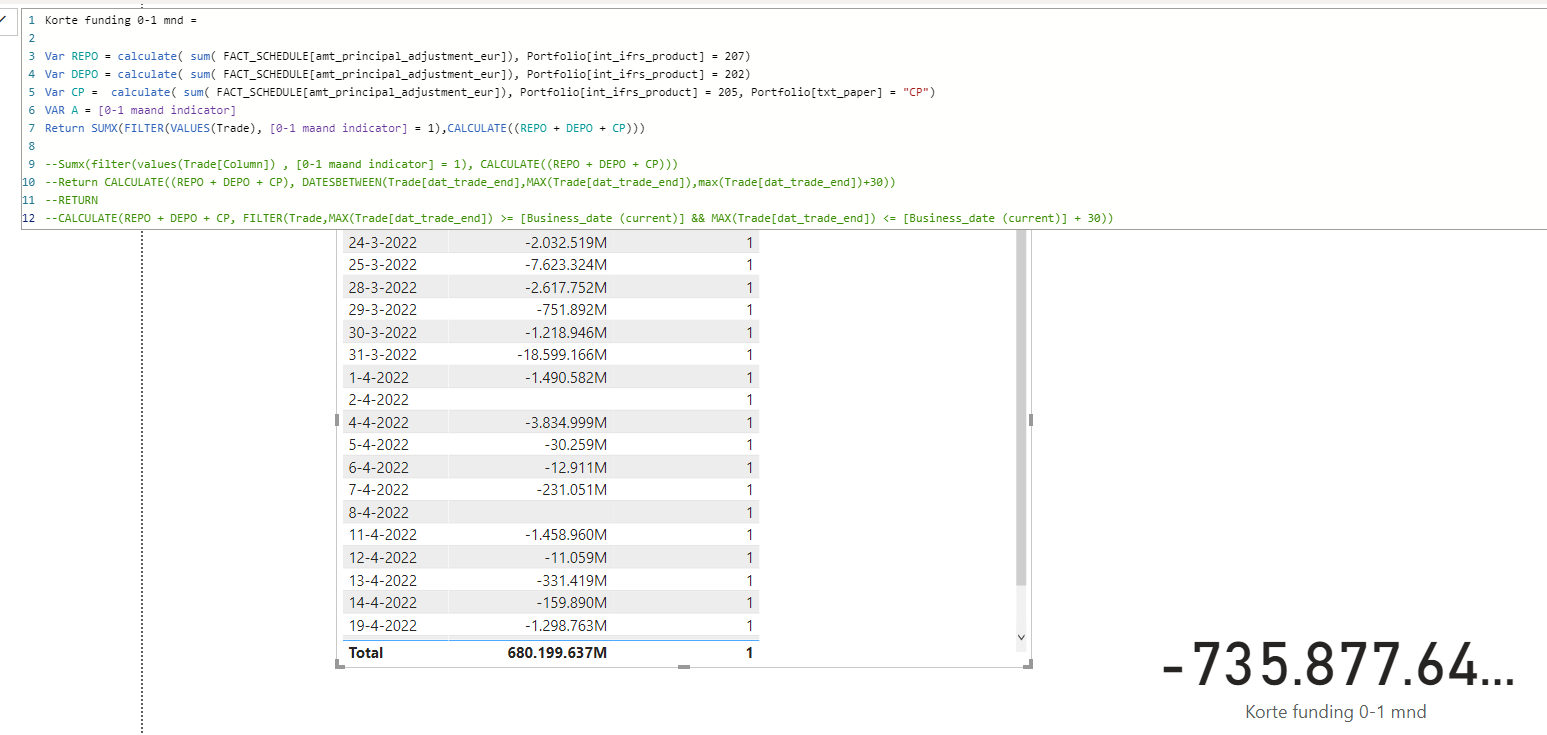This screenshot has height=735, width=1547.
Task: Select date cell 4-4-2022
Action: click(379, 423)
